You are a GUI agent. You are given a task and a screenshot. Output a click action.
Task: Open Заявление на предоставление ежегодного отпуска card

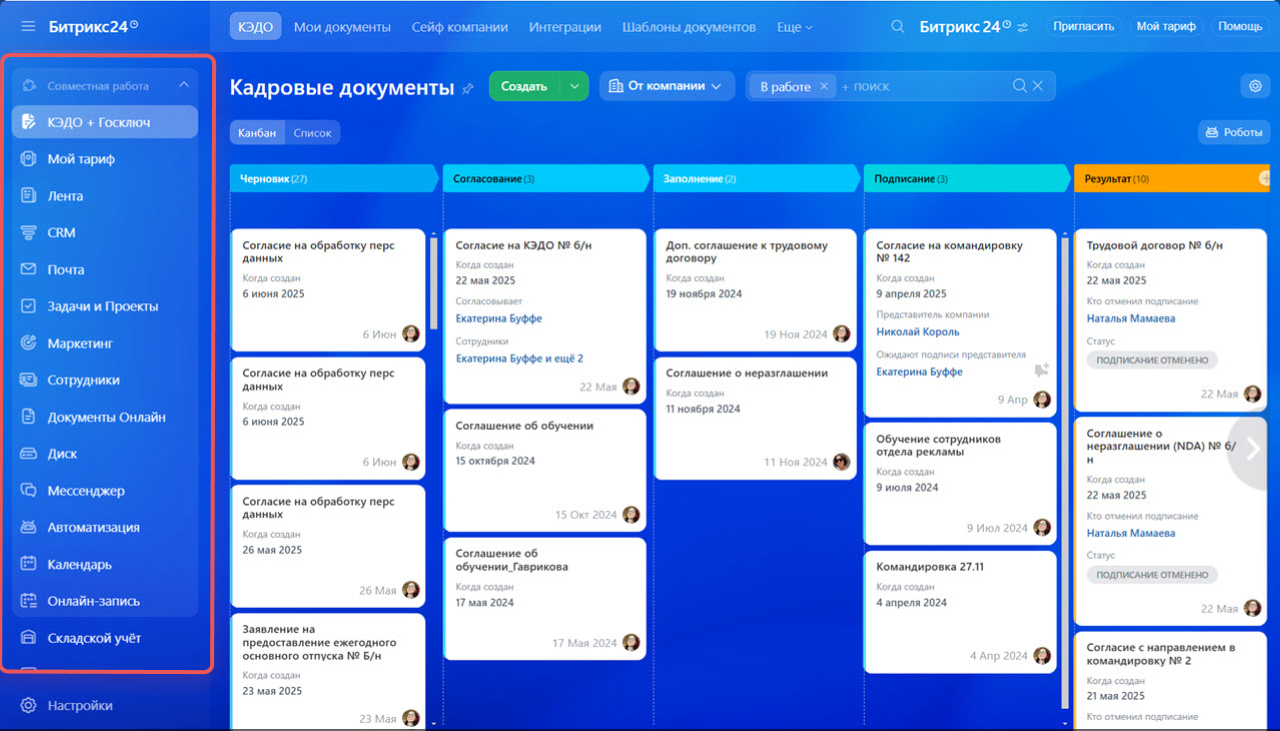[x=328, y=671]
